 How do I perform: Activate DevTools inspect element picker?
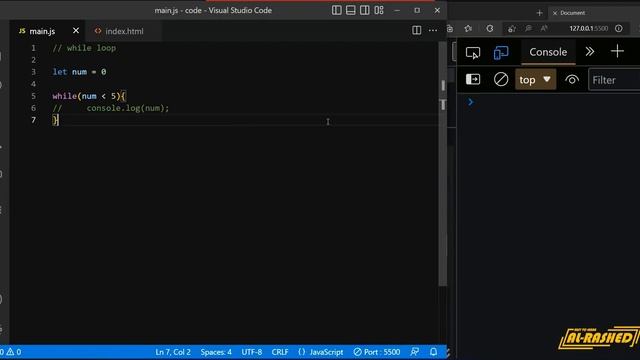point(473,53)
